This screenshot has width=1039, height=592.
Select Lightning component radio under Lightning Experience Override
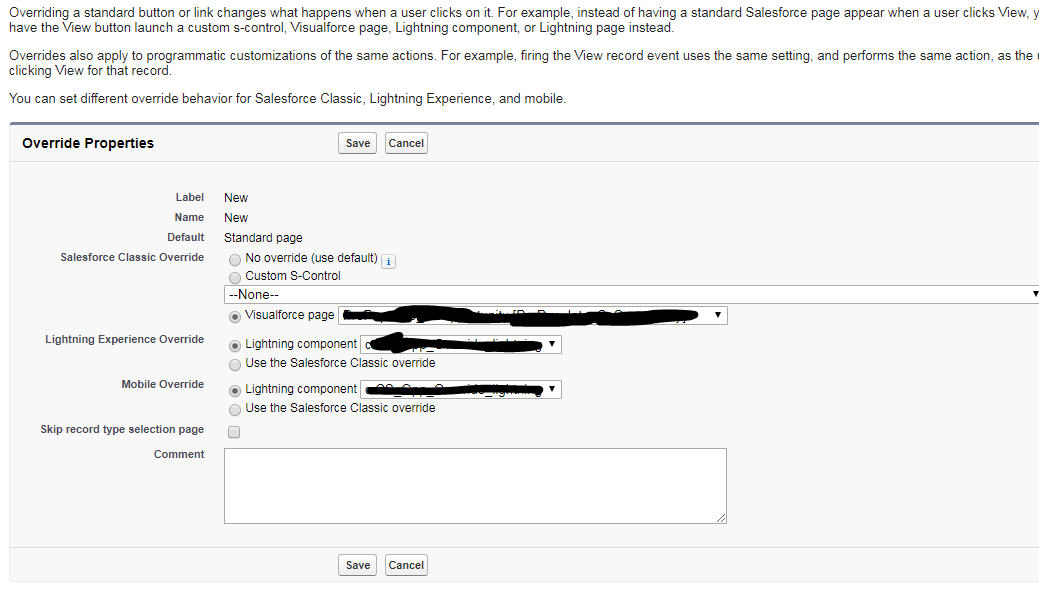point(235,344)
